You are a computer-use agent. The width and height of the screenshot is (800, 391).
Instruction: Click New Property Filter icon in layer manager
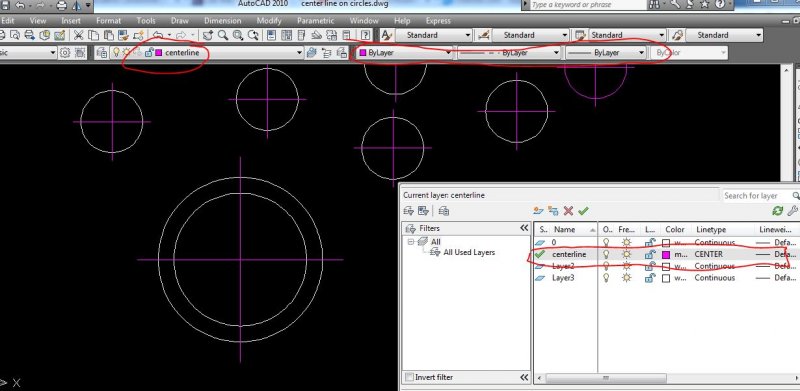408,211
